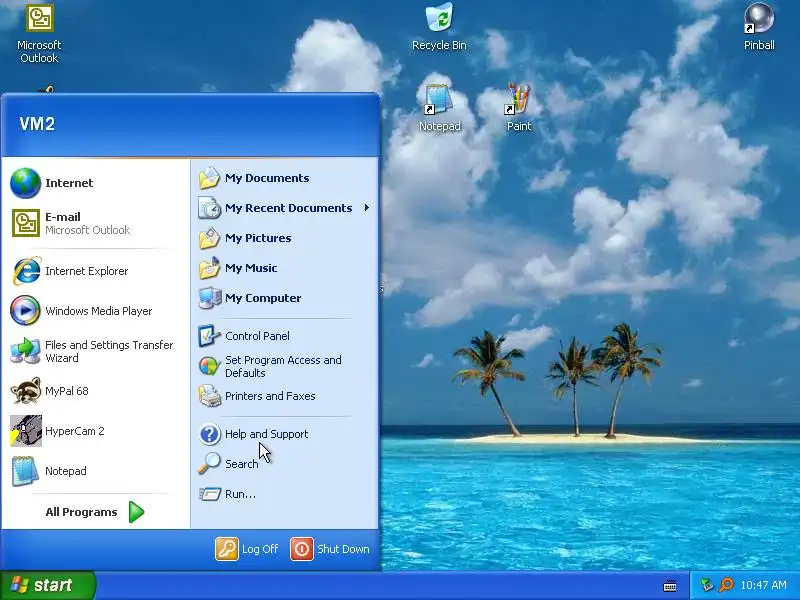Open Internet from the Start menu
Image resolution: width=800 pixels, height=600 pixels.
point(94,183)
